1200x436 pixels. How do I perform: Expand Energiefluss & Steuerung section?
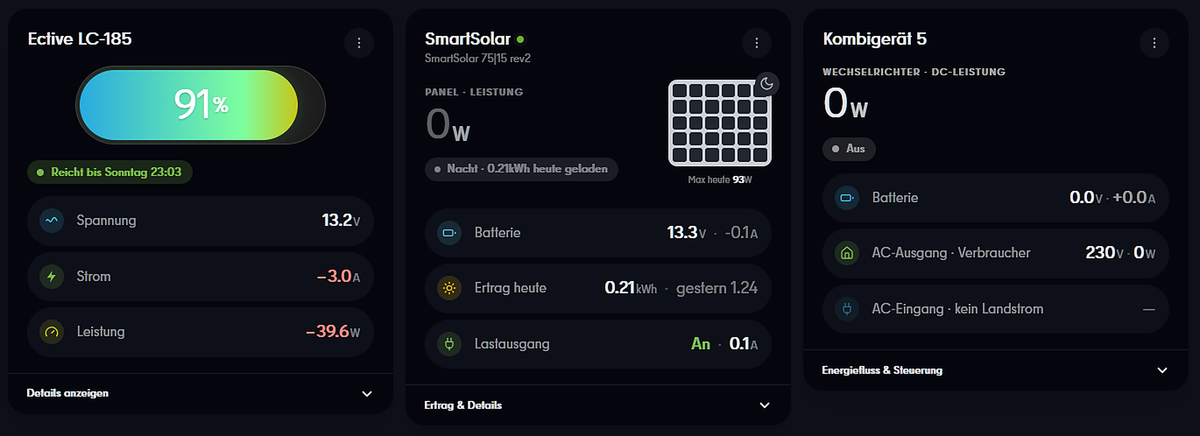coord(995,370)
